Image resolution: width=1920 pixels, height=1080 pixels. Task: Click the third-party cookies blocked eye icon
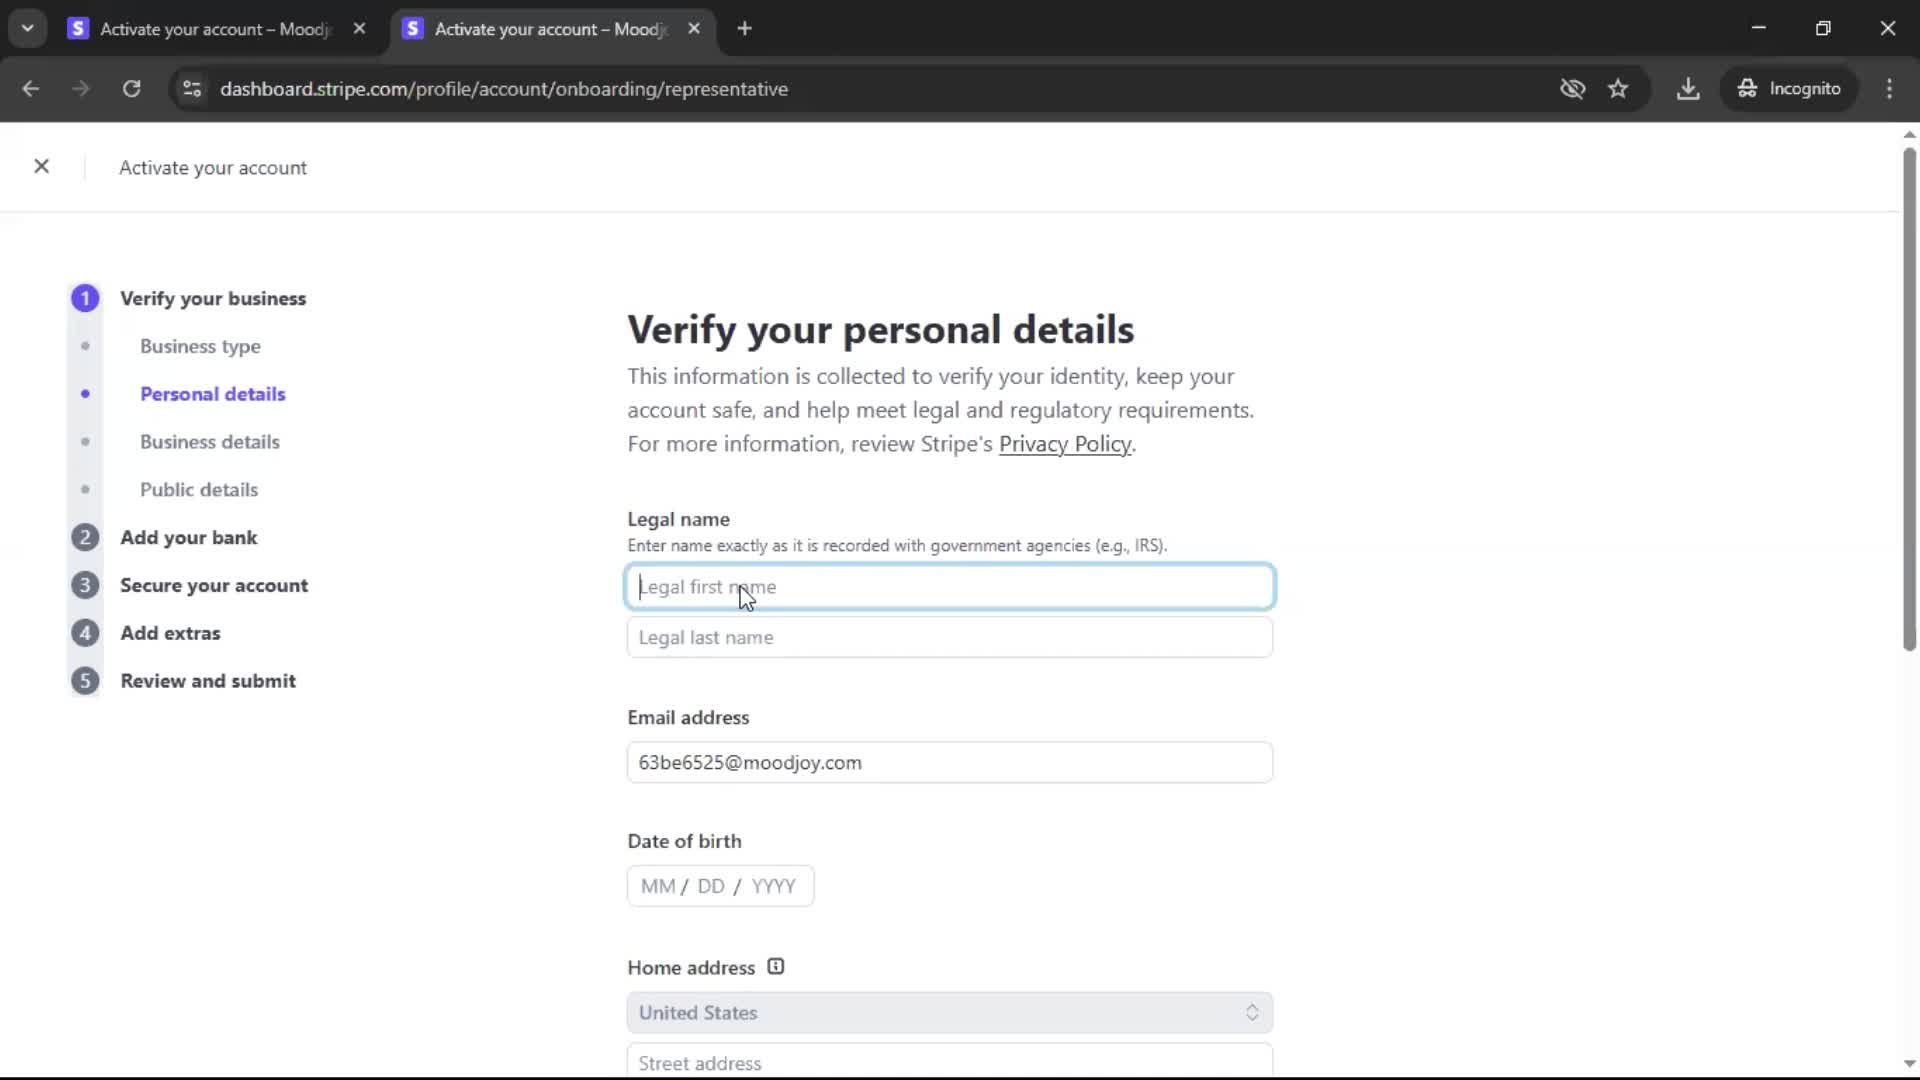(1572, 89)
